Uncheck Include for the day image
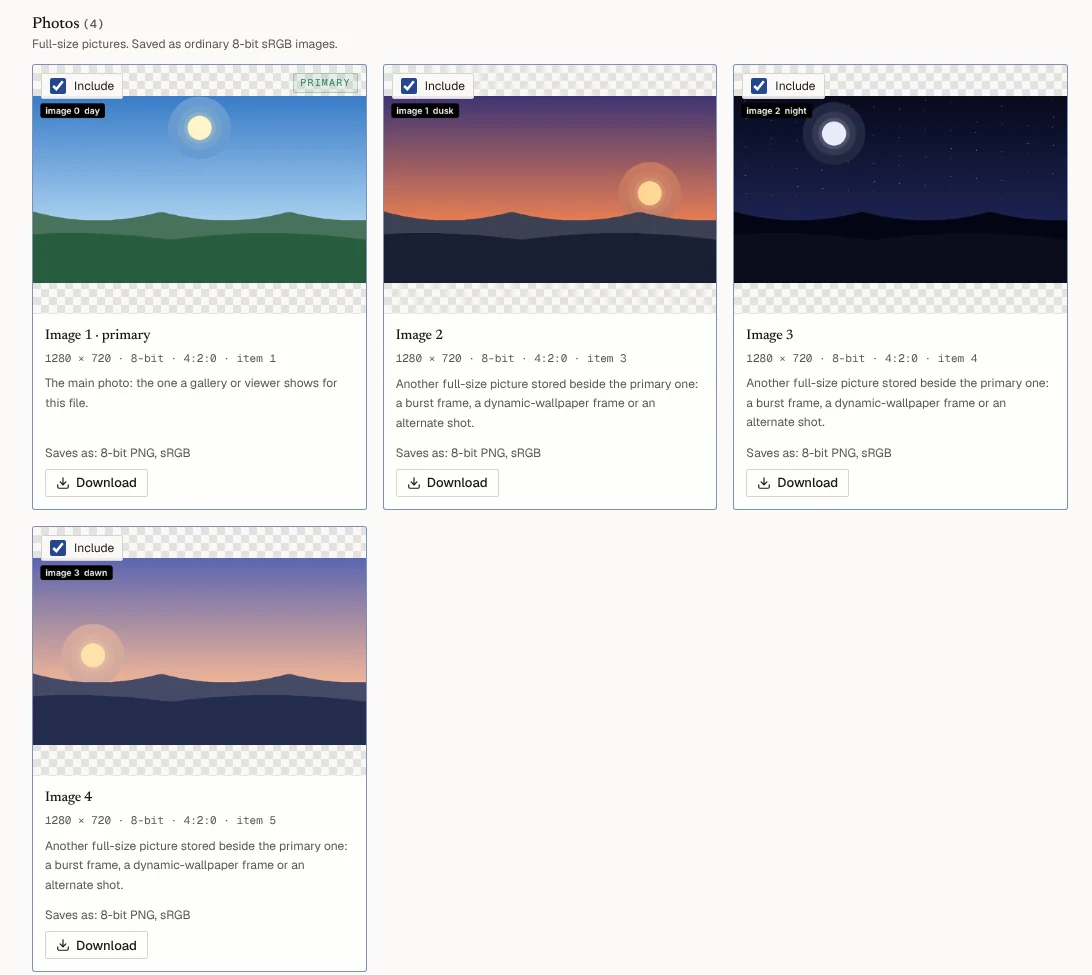The image size is (1092, 975). coord(58,86)
